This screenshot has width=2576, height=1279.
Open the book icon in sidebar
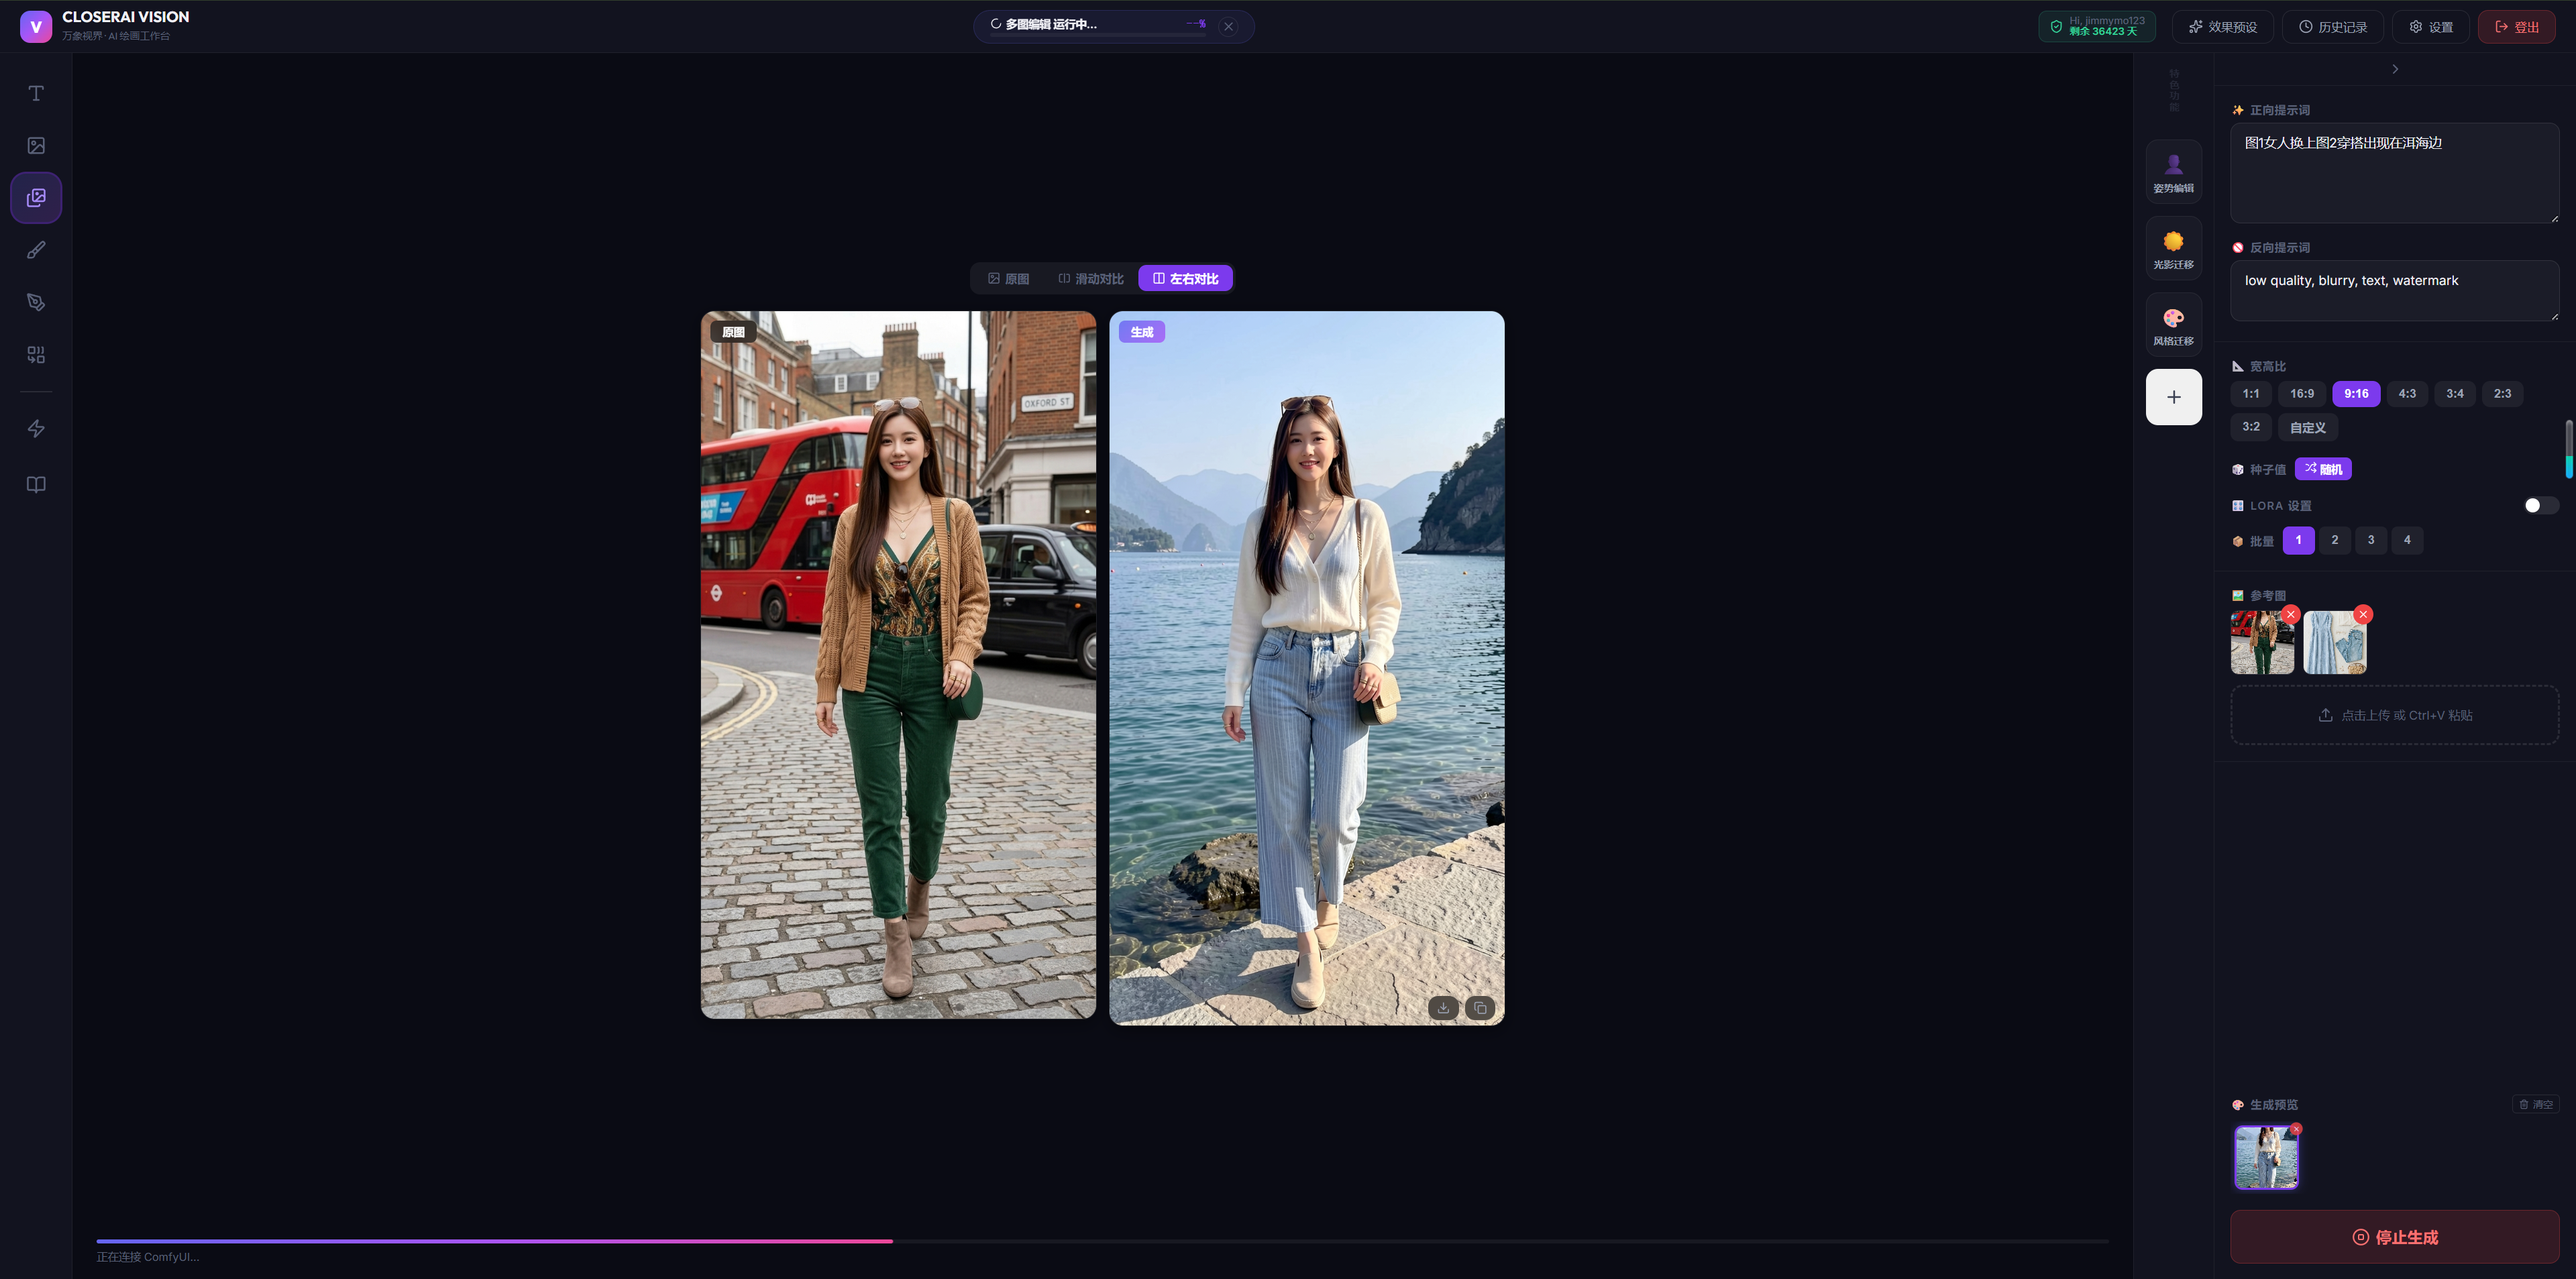pyautogui.click(x=36, y=485)
